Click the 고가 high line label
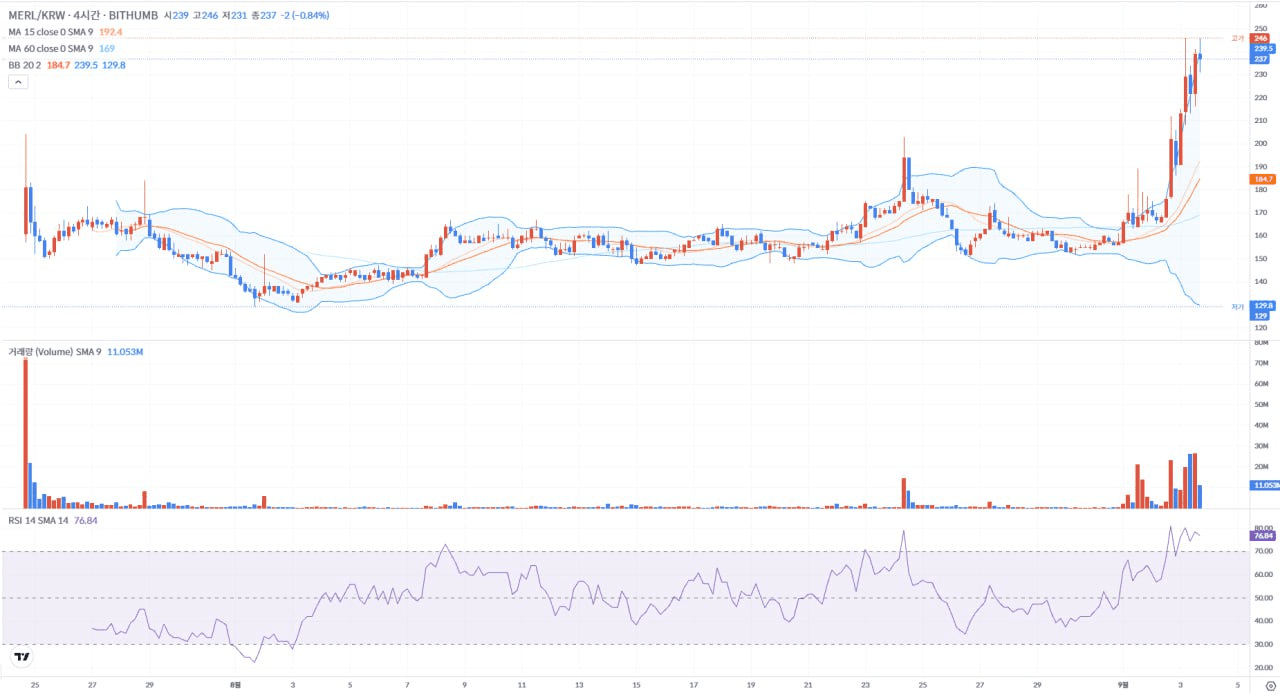 point(1238,38)
